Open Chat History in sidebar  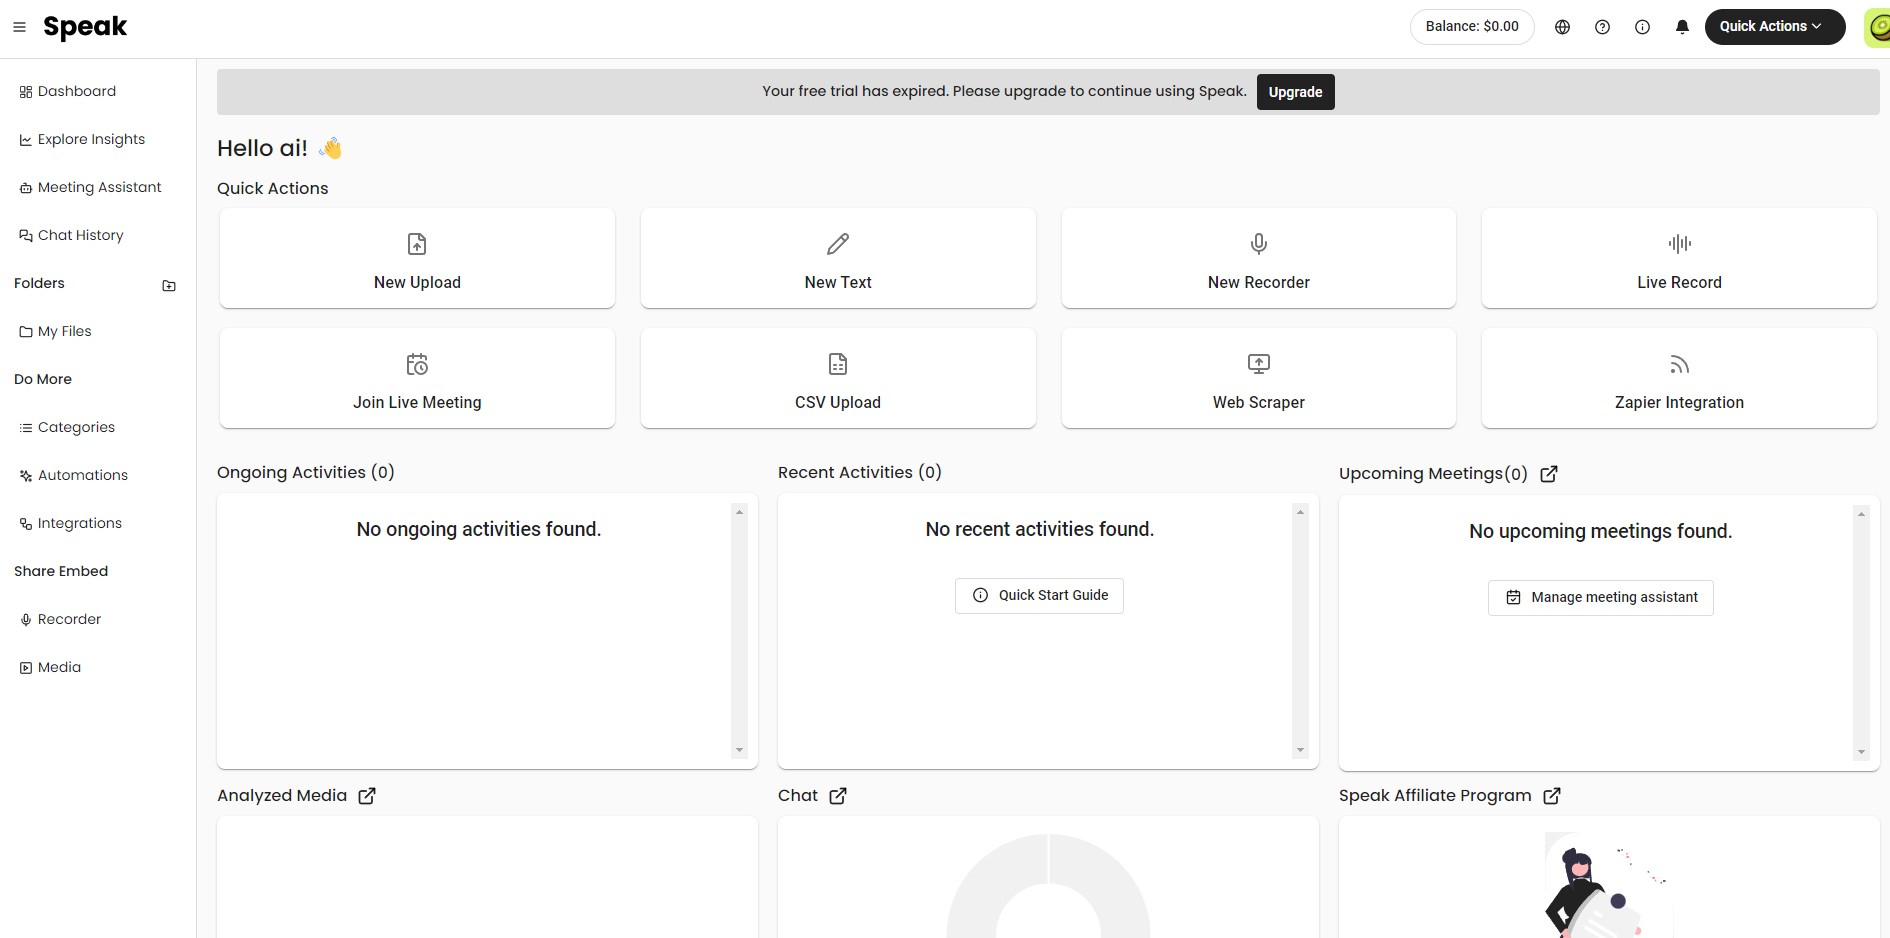pos(71,235)
